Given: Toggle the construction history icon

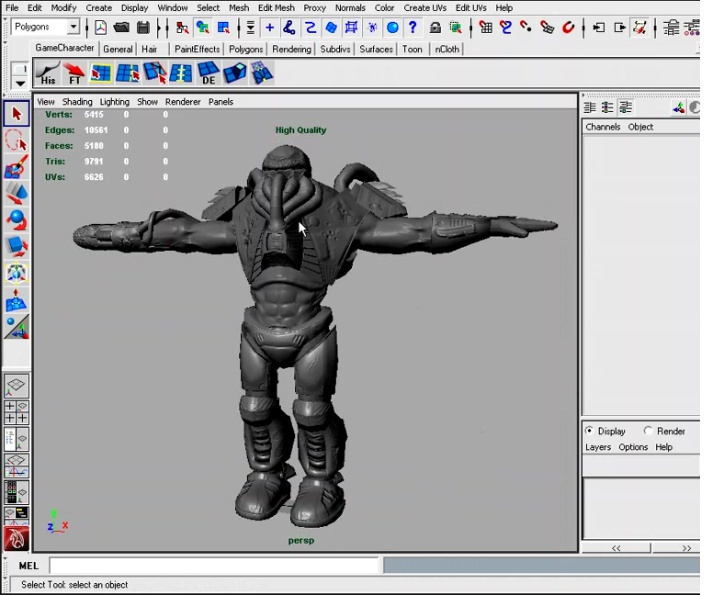Looking at the screenshot, I should [640, 28].
